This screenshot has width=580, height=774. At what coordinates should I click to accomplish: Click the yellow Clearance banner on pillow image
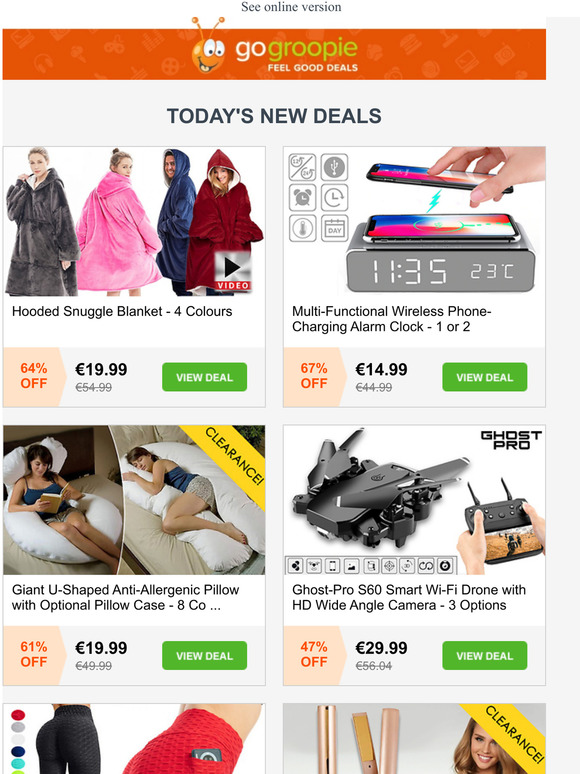pos(233,456)
